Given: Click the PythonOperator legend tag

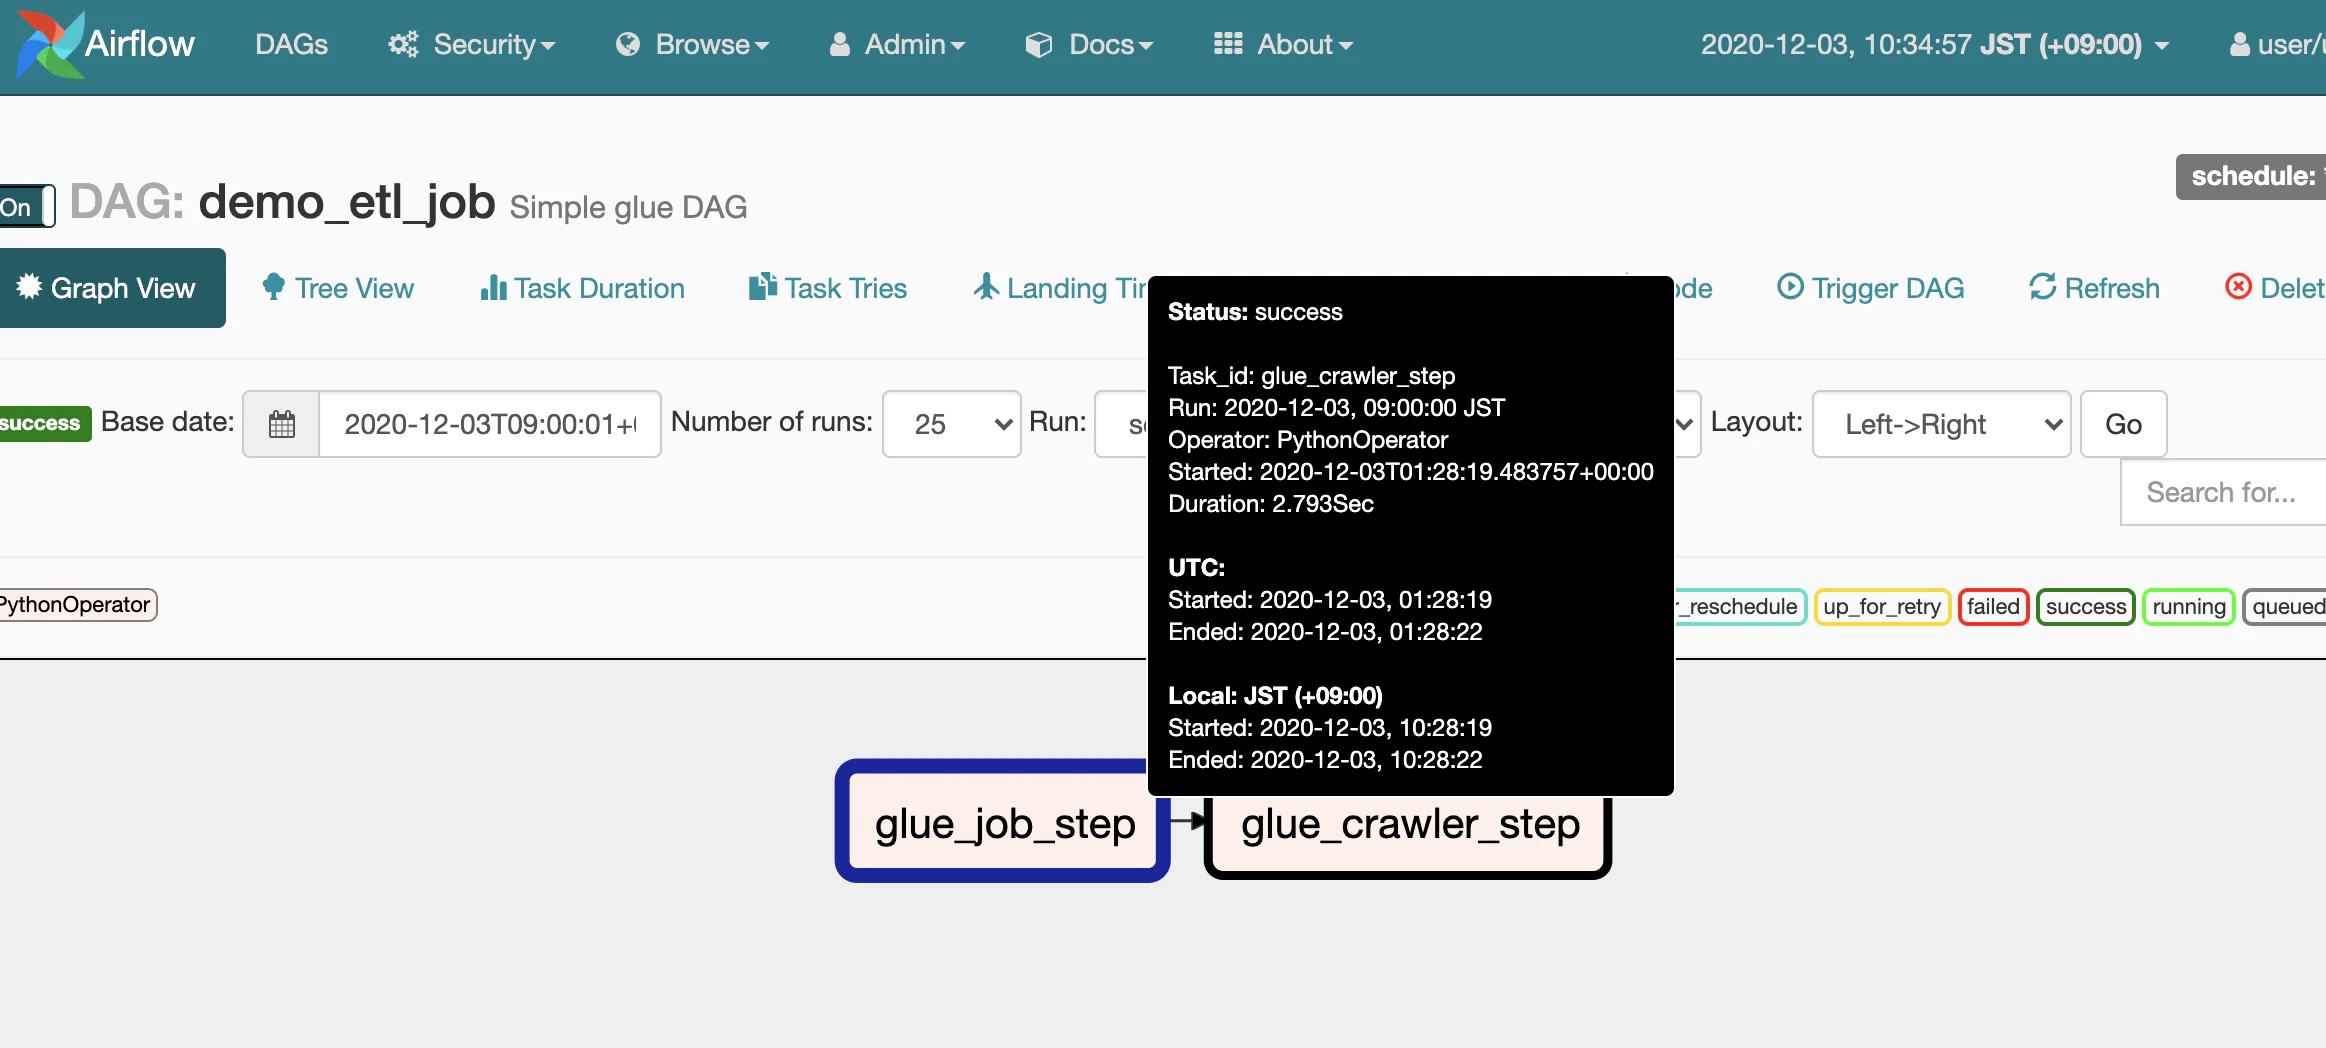Looking at the screenshot, I should [76, 605].
